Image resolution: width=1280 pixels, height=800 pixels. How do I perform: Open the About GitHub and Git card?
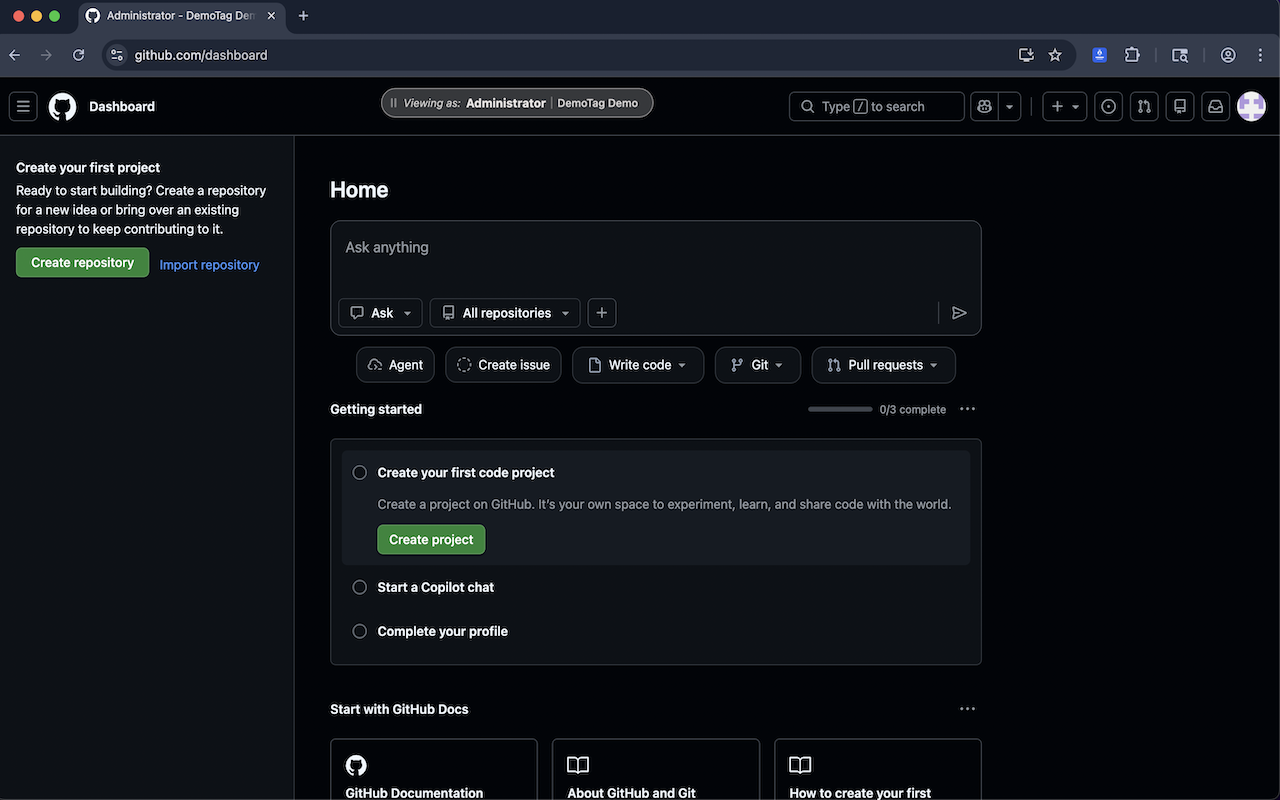[656, 770]
